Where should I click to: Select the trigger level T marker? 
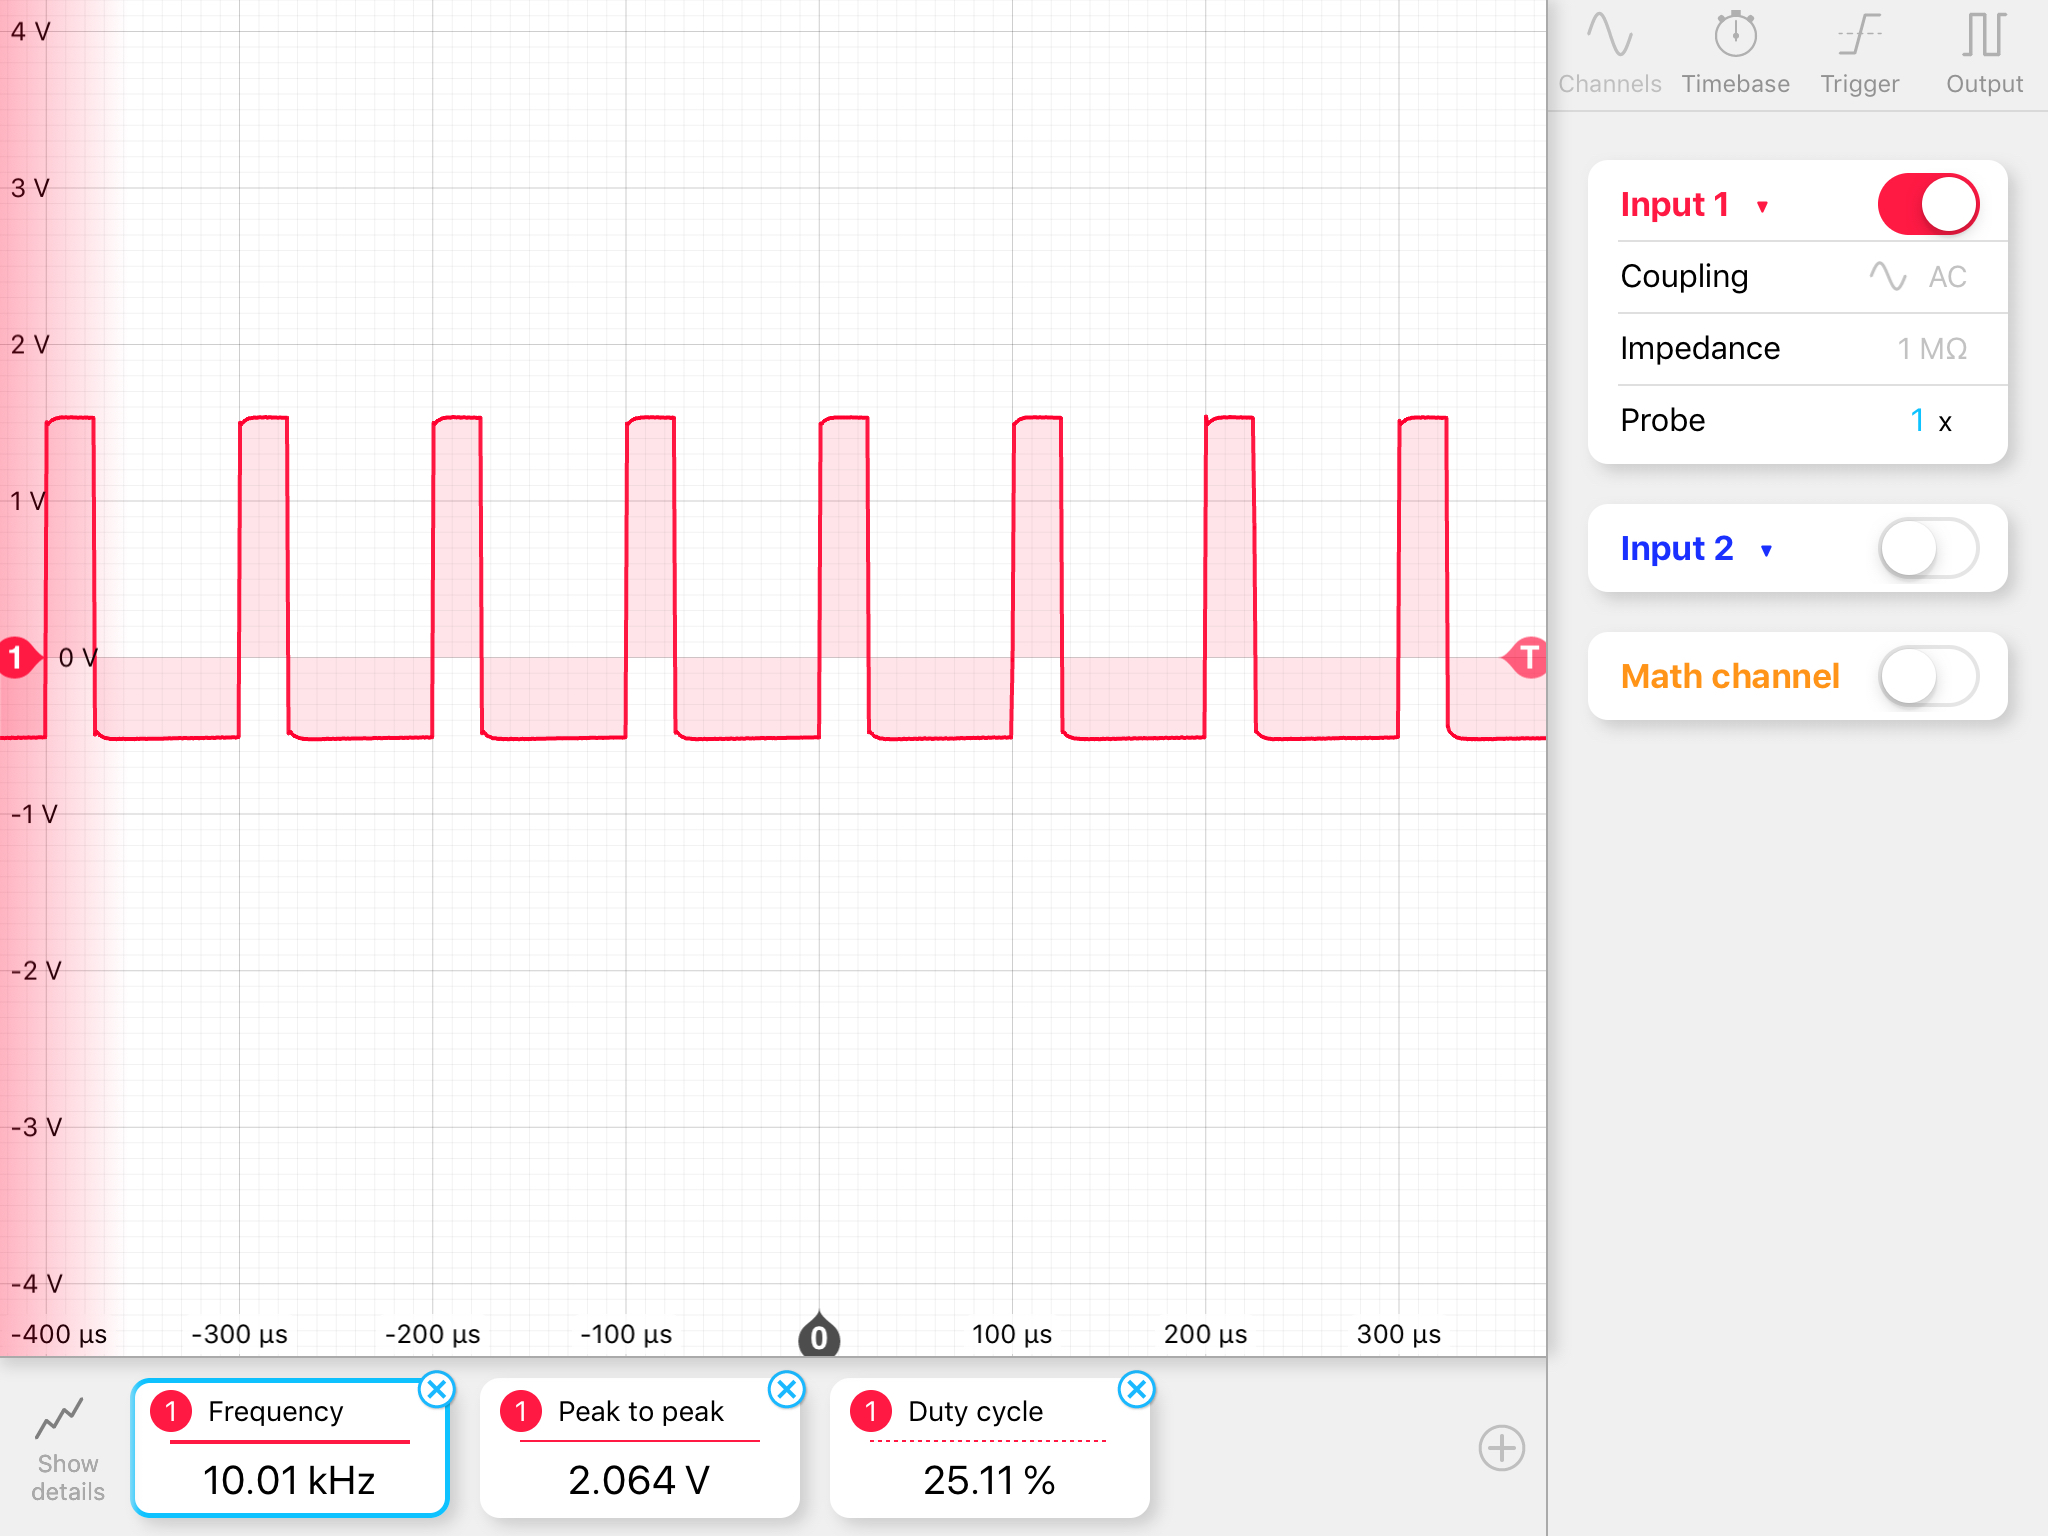click(1527, 657)
